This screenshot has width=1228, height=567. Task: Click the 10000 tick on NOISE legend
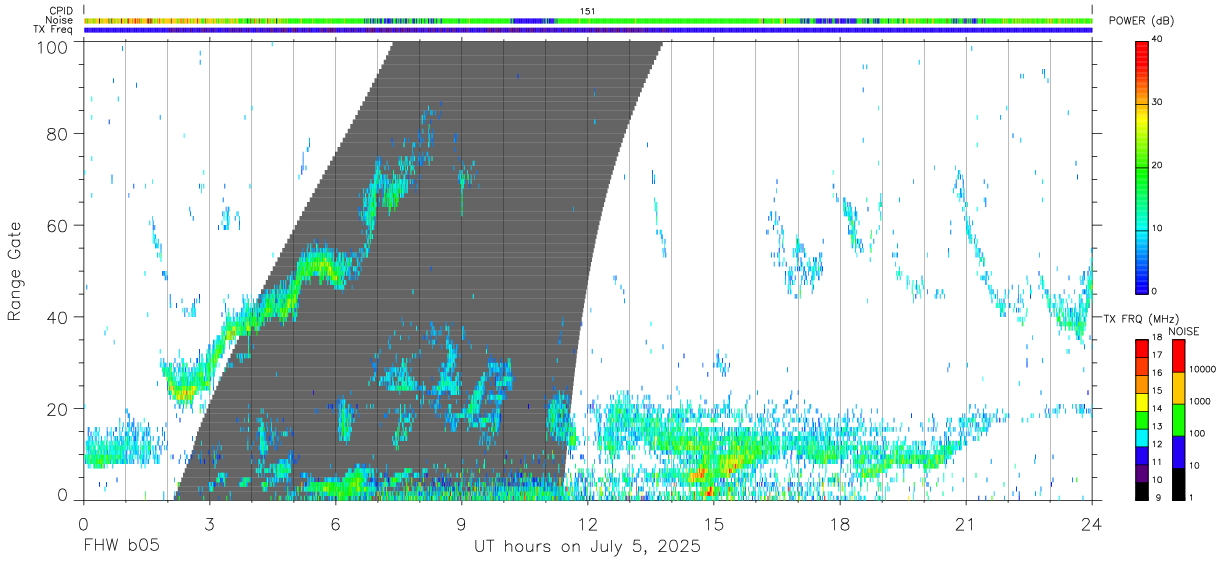(1202, 369)
